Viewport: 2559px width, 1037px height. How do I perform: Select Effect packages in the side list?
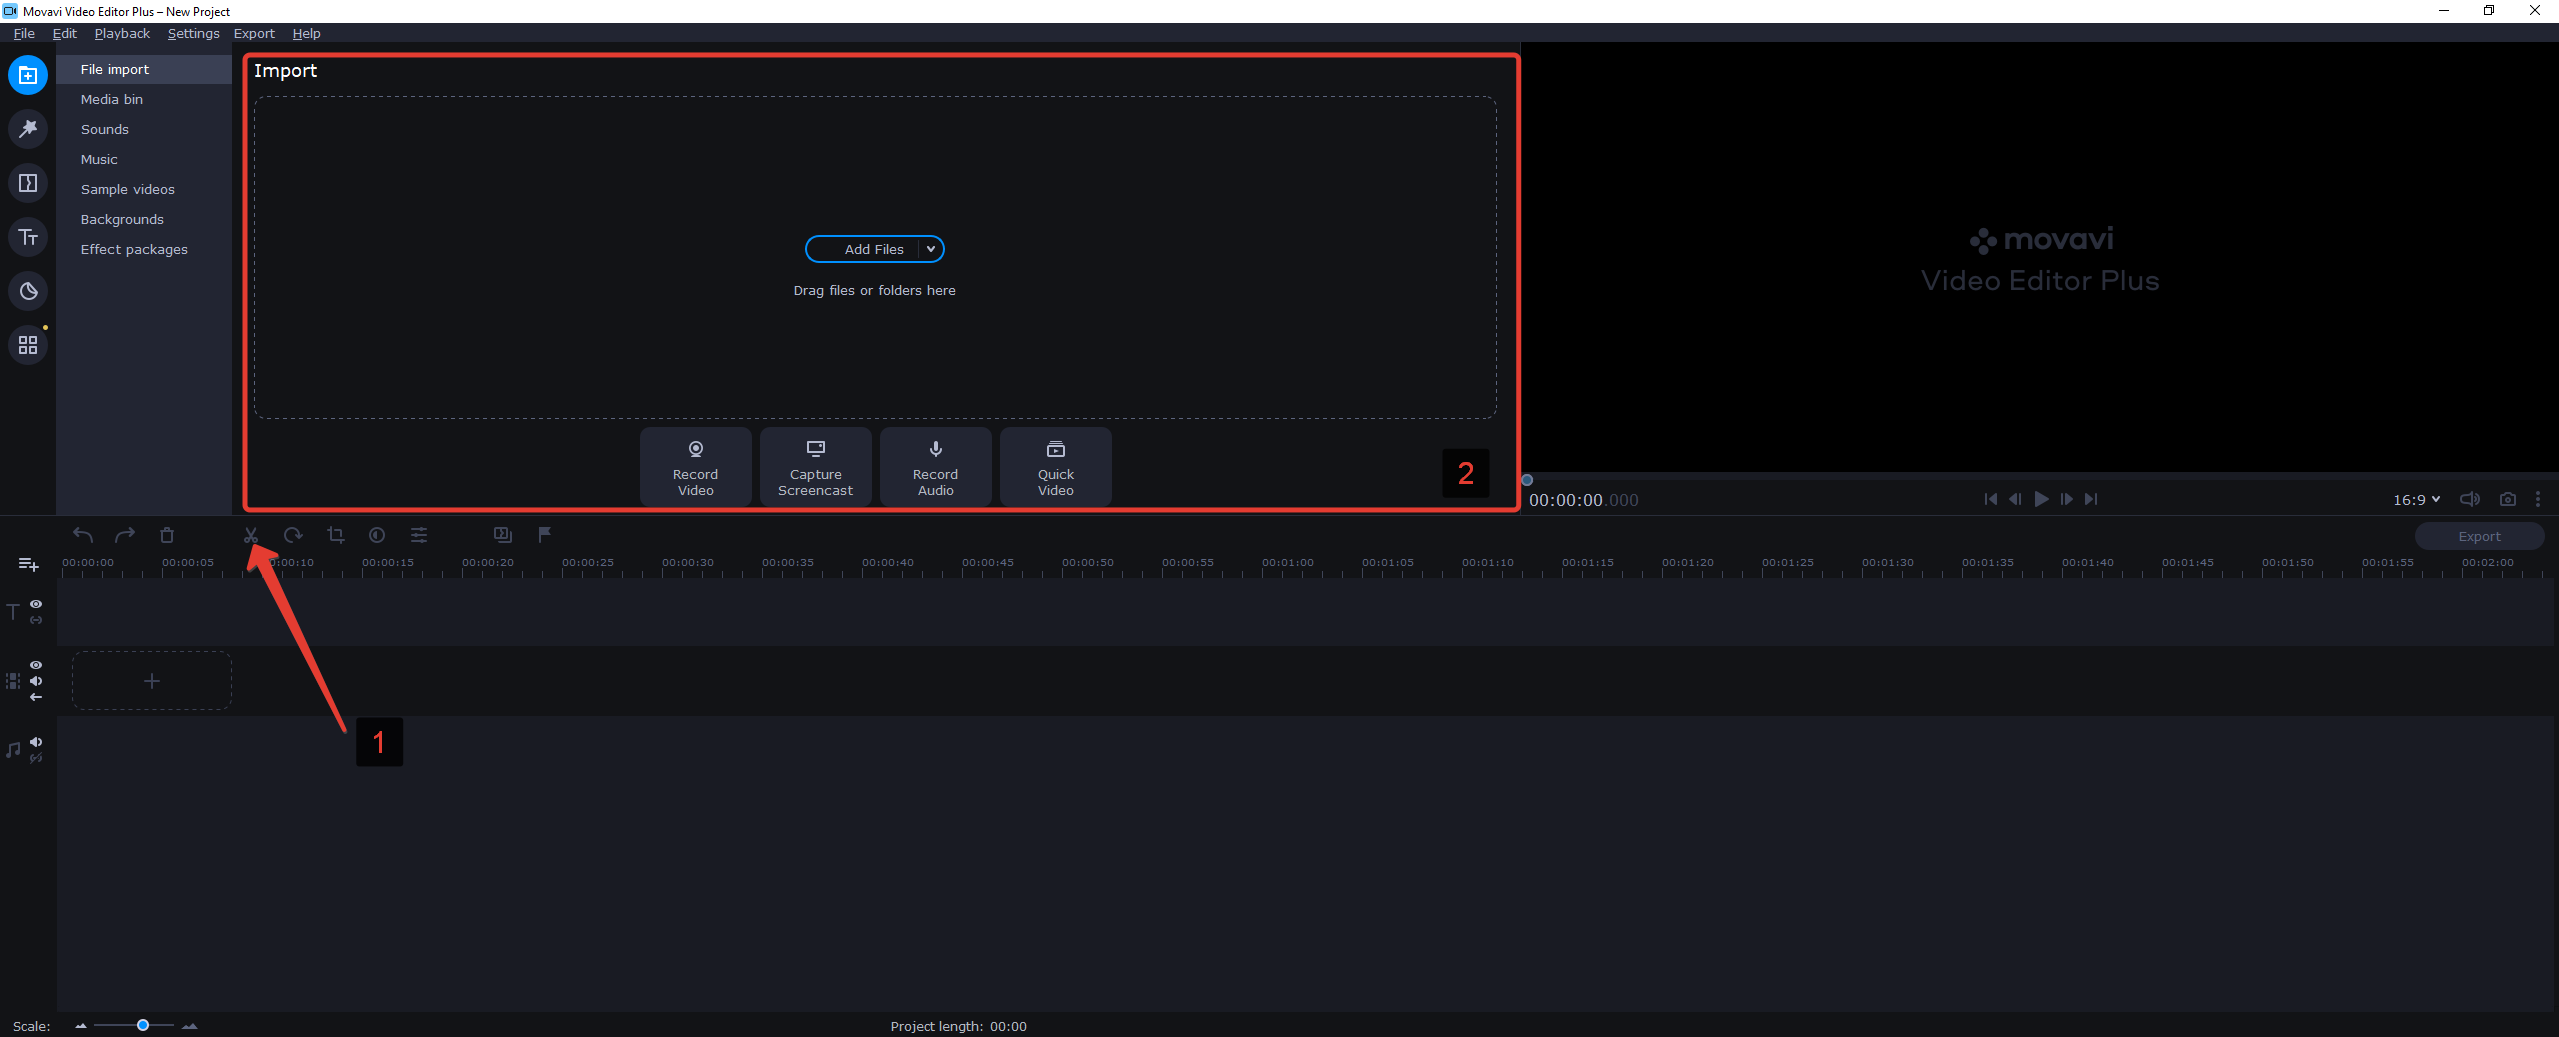144,249
